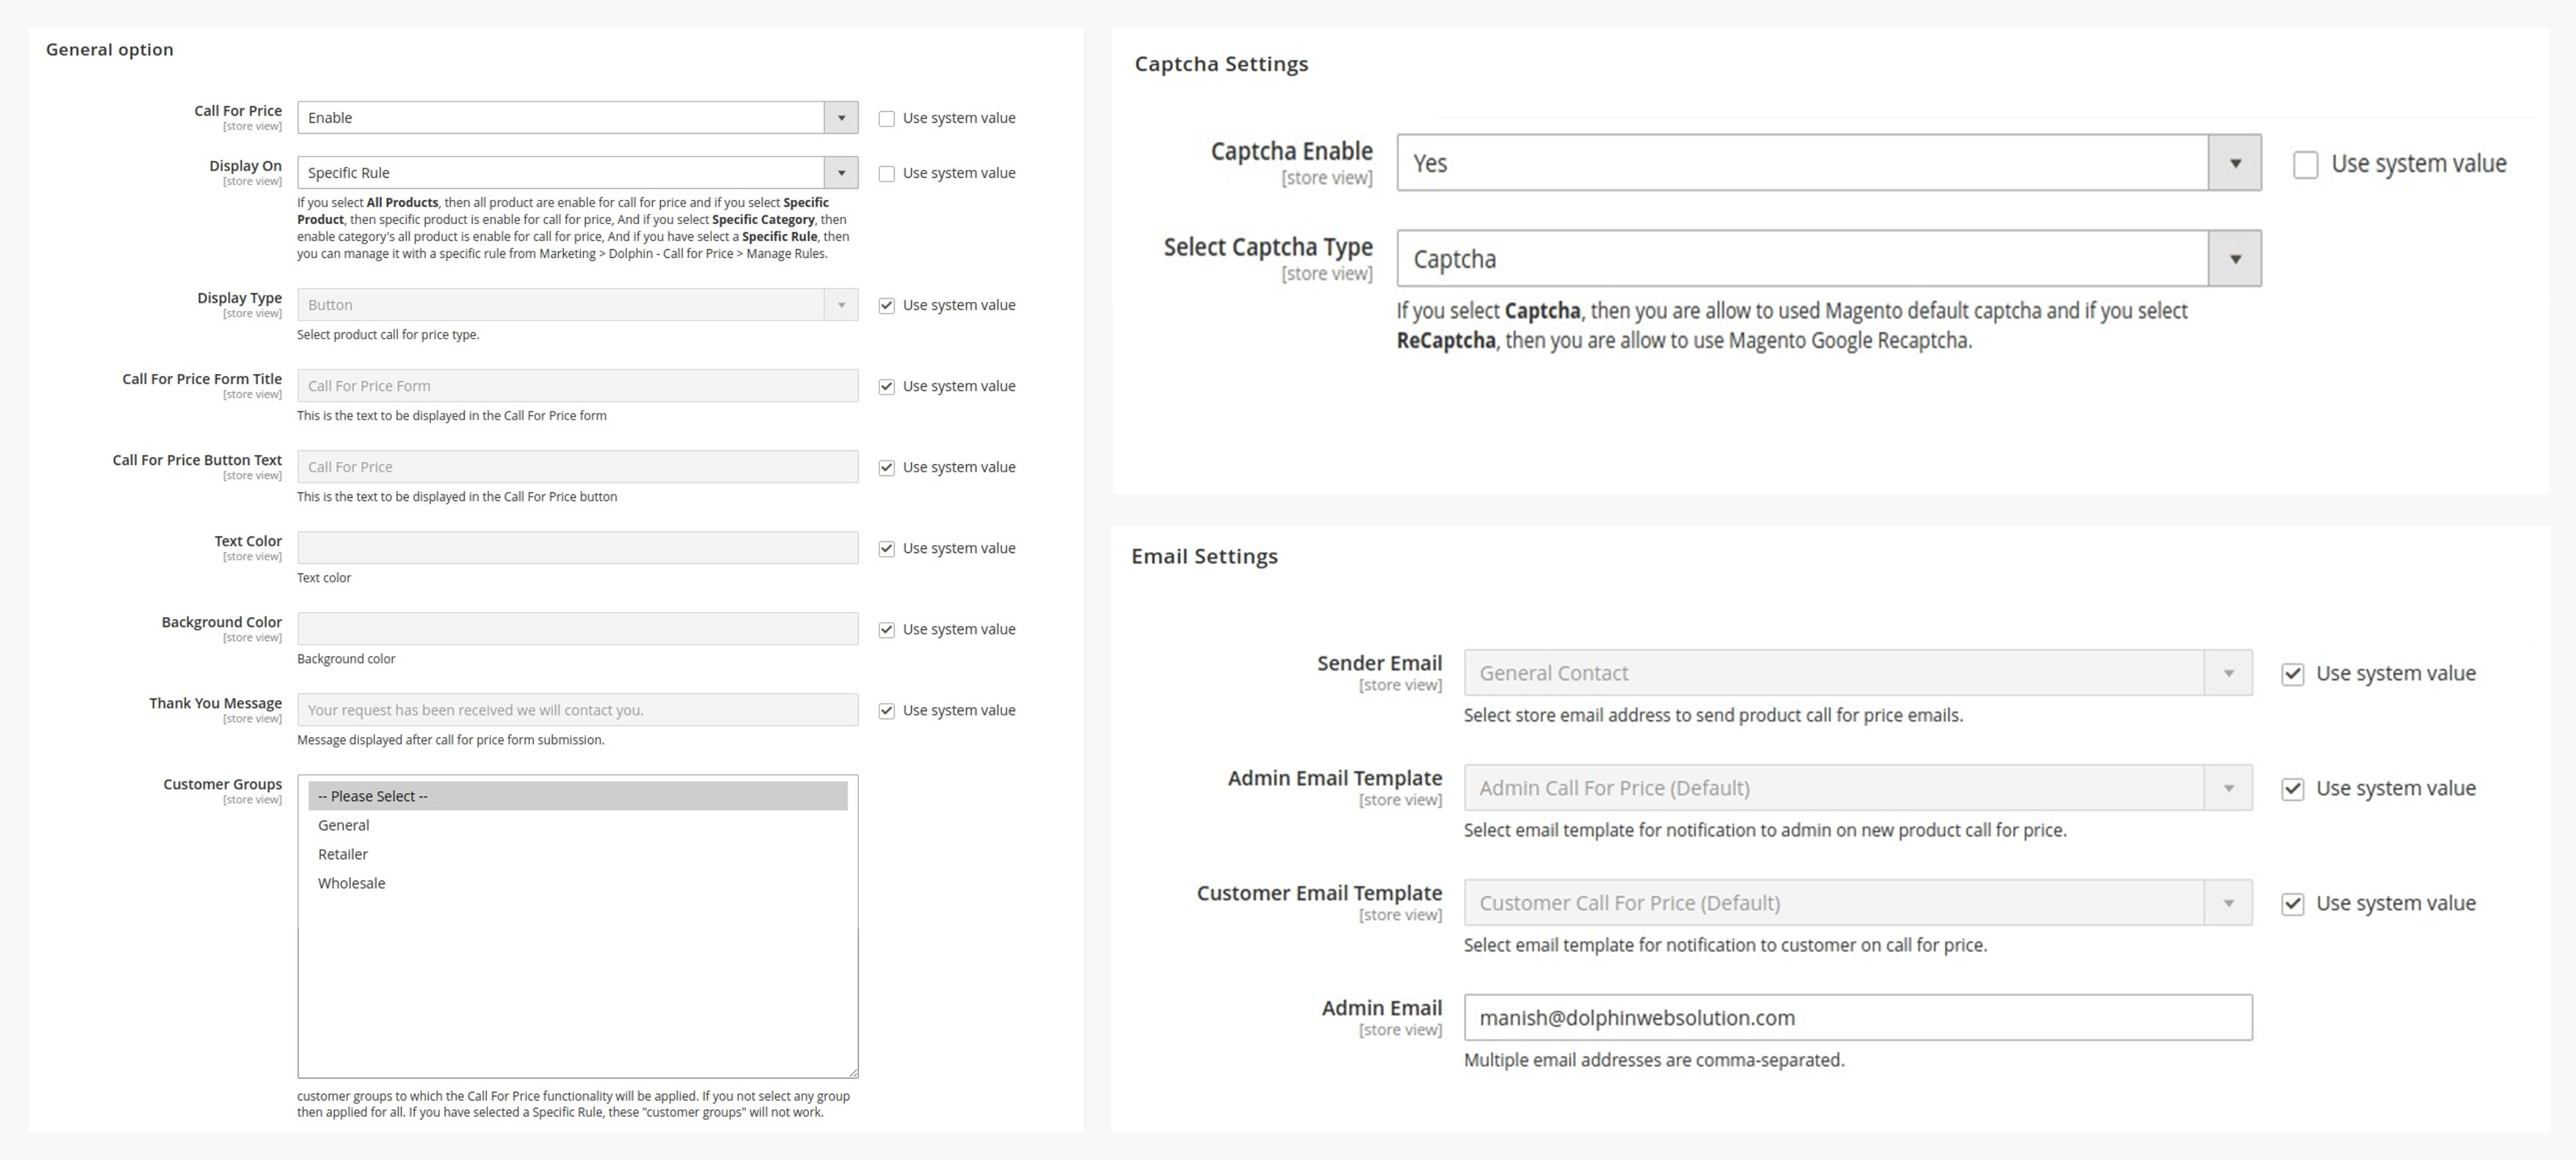Uncheck Use system value for Form Title

pyautogui.click(x=887, y=387)
